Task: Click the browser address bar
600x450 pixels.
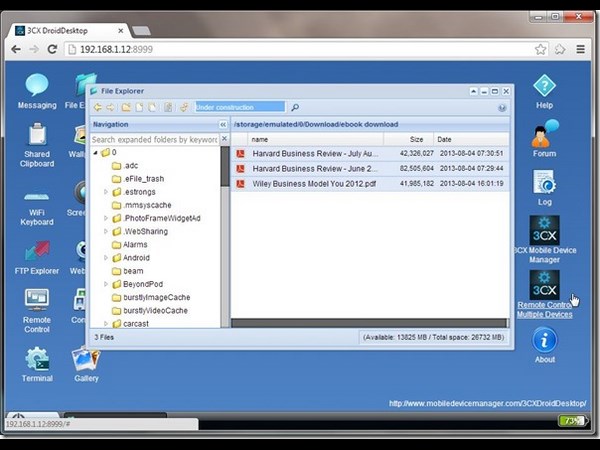Action: [x=298, y=49]
